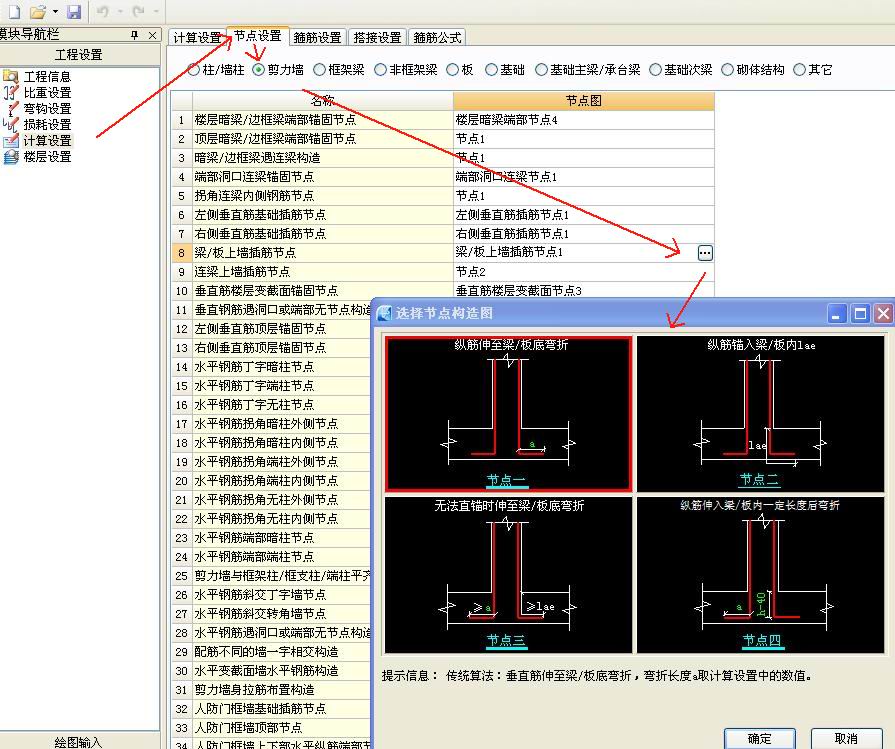Image resolution: width=895 pixels, height=749 pixels.
Task: Click the Undo toolbar icon
Action: pos(103,11)
